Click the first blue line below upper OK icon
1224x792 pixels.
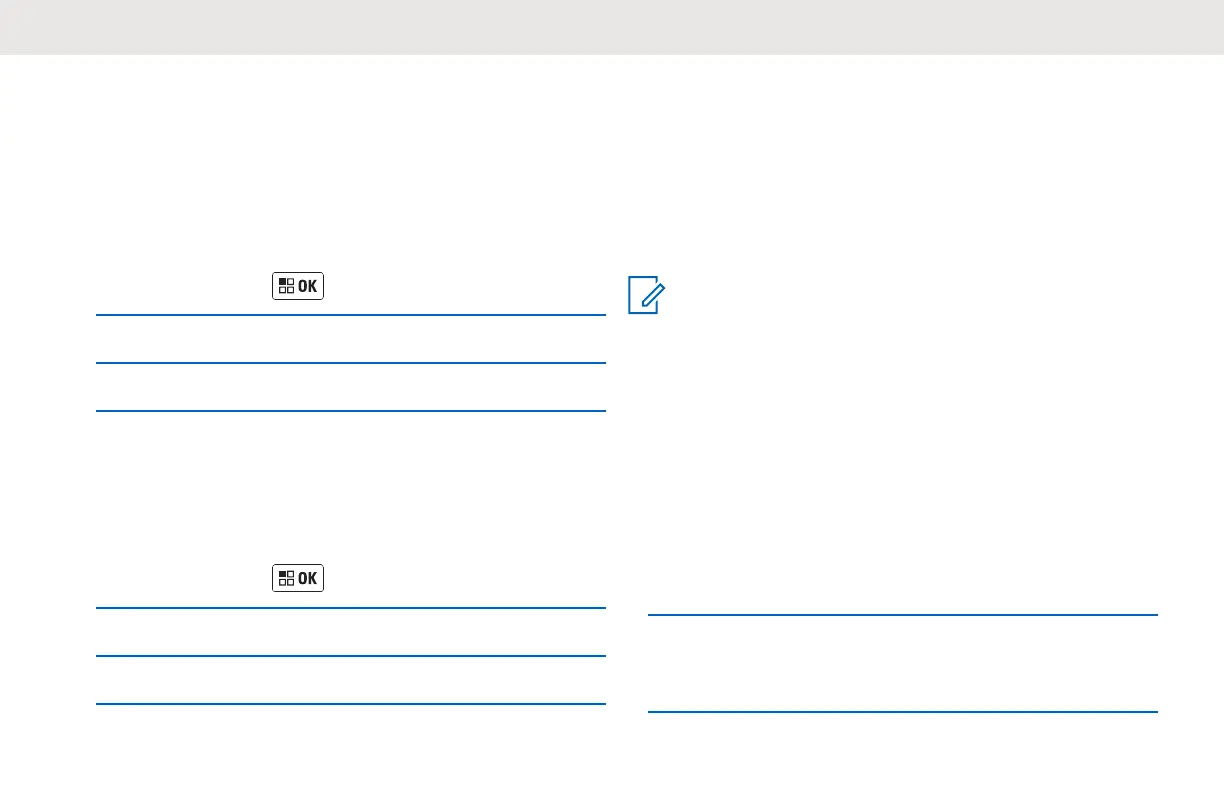(x=350, y=315)
